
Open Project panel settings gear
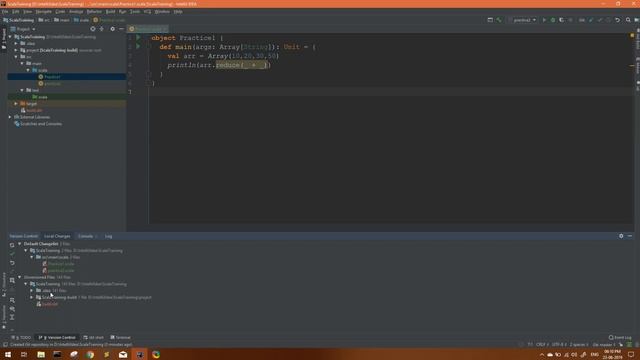pyautogui.click(x=113, y=29)
